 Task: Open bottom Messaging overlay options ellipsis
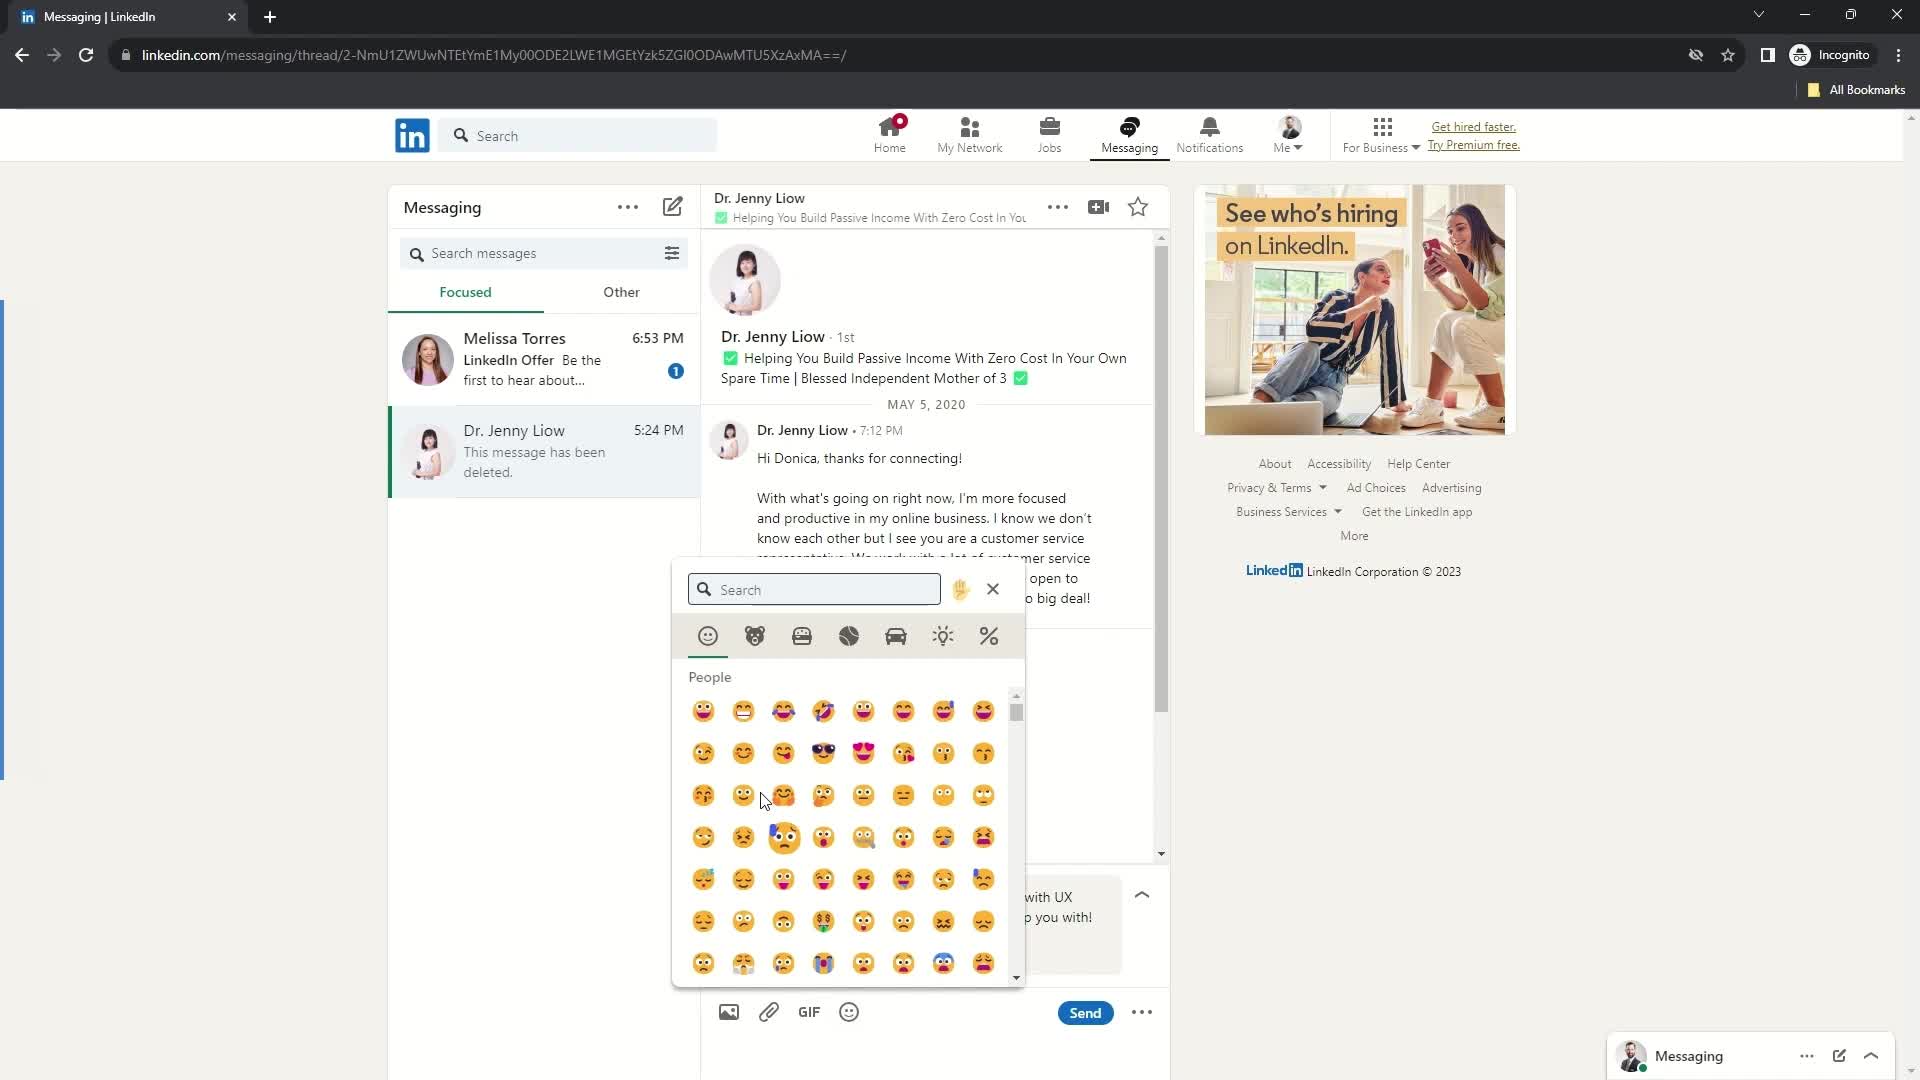[x=1807, y=1055]
